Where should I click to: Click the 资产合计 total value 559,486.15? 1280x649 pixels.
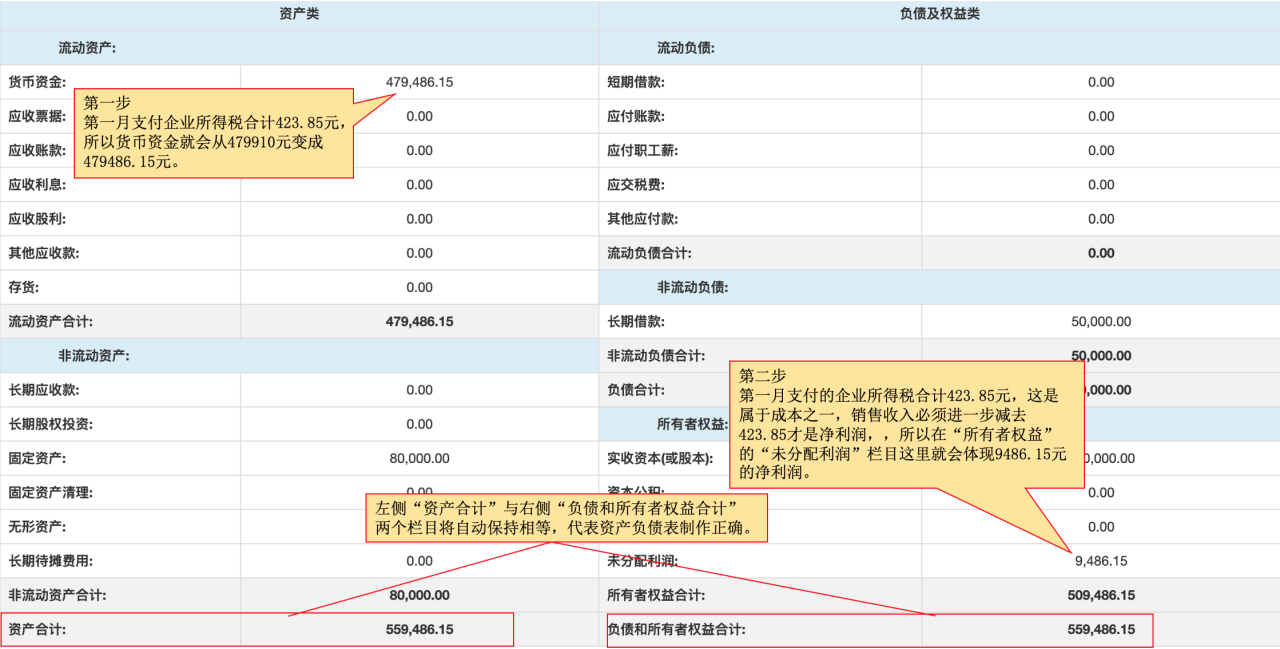click(x=419, y=630)
